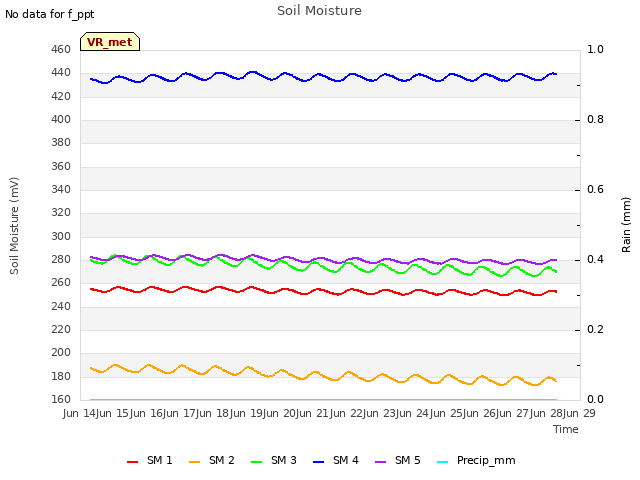Click the Soil Moisture chart title

click(319, 11)
